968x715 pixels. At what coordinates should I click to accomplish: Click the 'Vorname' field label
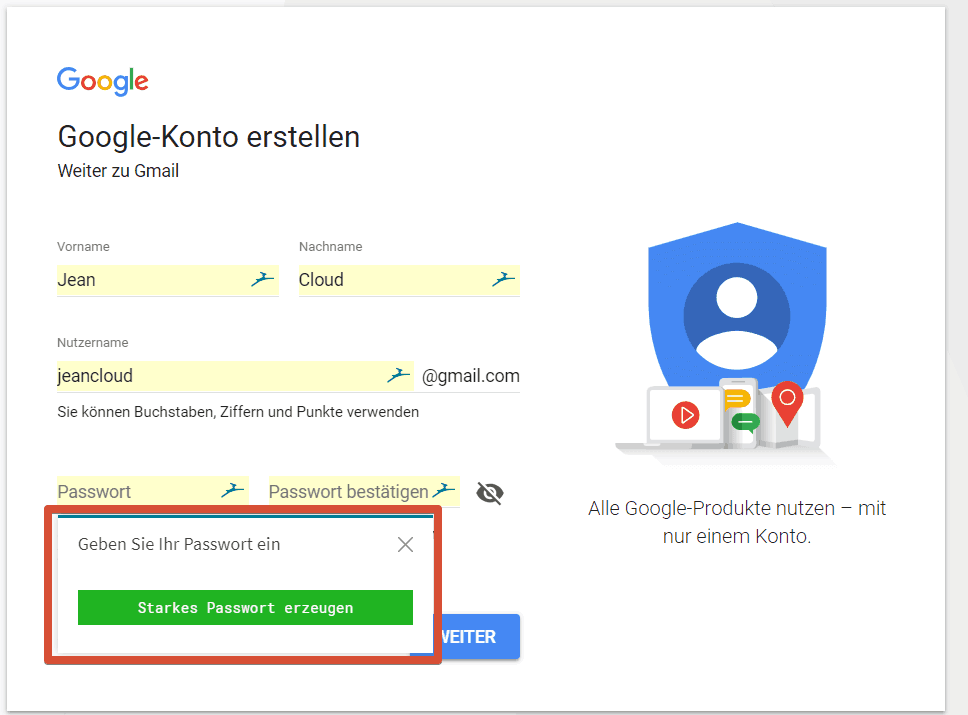click(83, 246)
